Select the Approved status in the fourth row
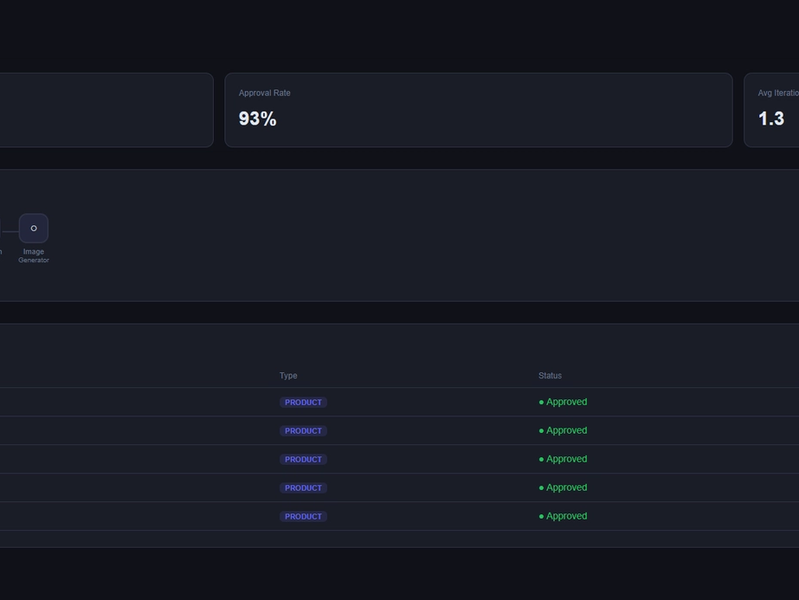This screenshot has height=600, width=799. tap(563, 488)
